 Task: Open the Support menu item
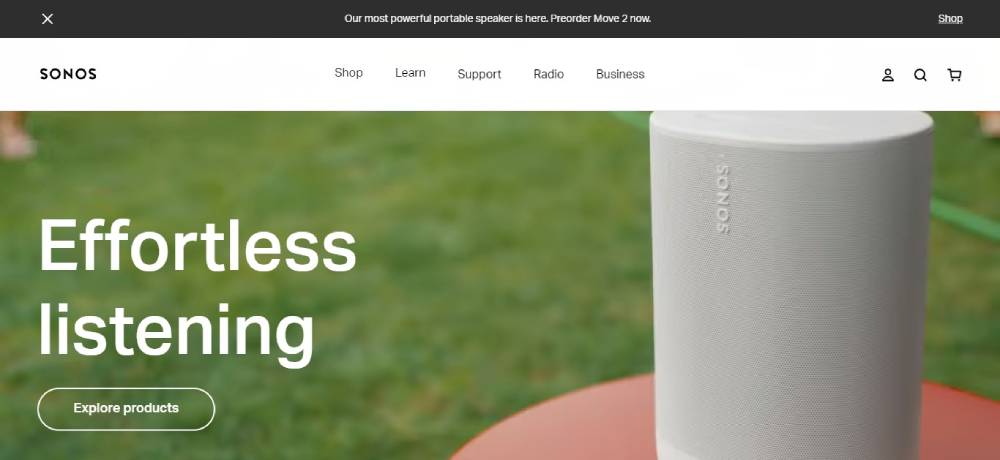(479, 74)
